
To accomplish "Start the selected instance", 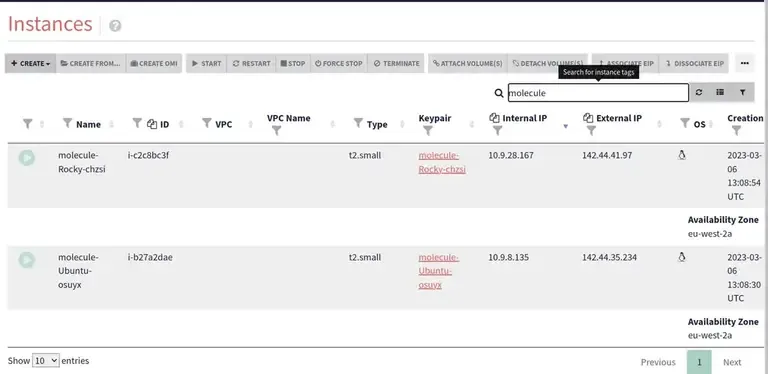I will pos(206,64).
